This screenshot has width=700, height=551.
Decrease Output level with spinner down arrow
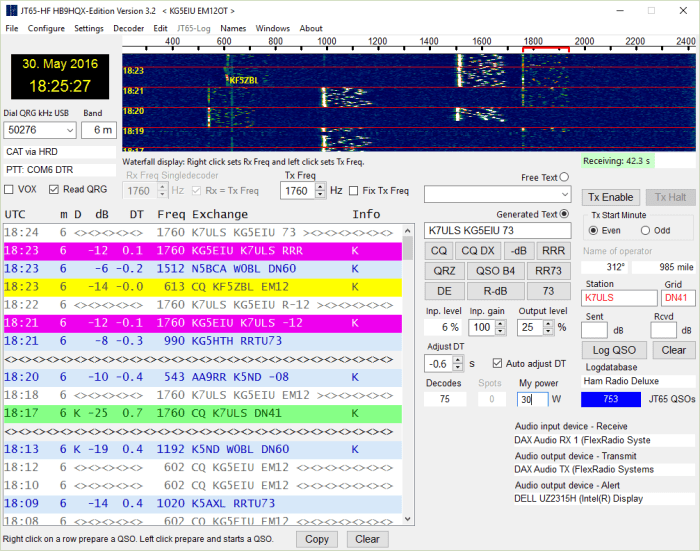click(x=550, y=331)
